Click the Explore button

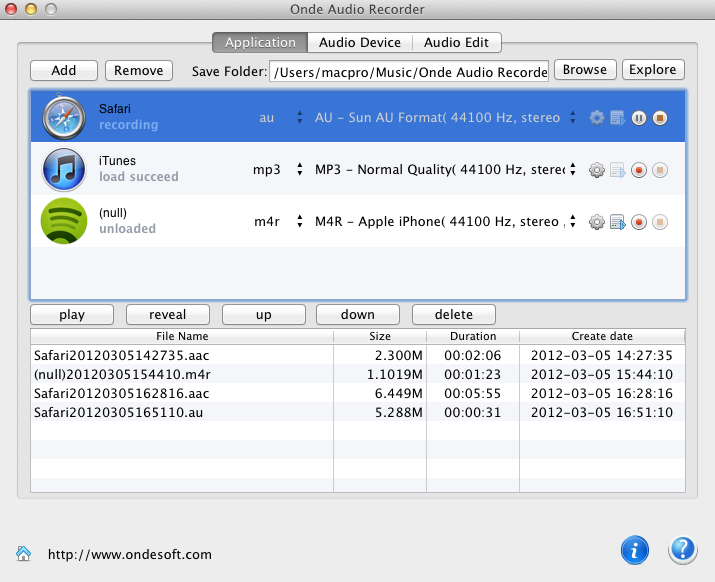[x=653, y=70]
